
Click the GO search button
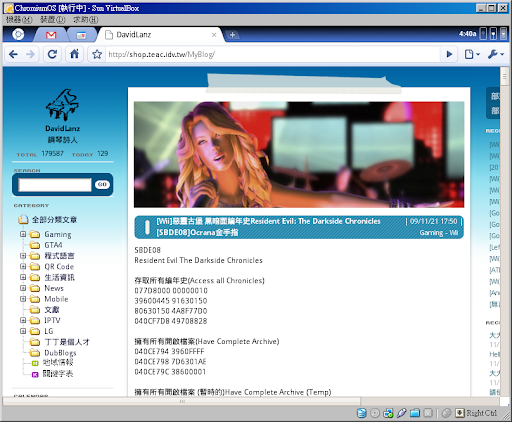[102, 184]
